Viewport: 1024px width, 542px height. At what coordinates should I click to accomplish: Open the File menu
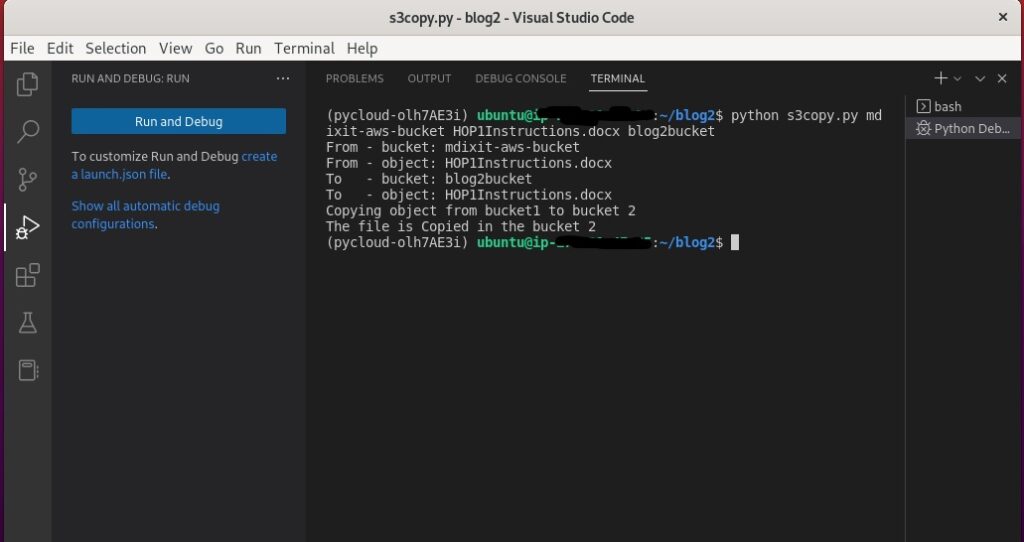click(22, 48)
